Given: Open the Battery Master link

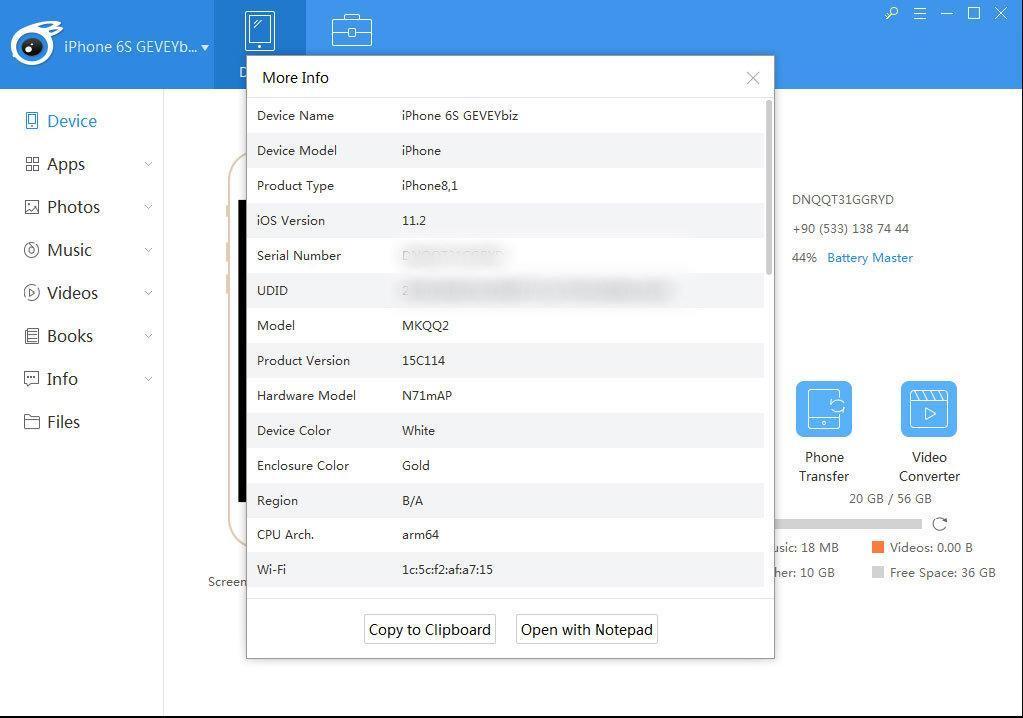Looking at the screenshot, I should coord(870,258).
